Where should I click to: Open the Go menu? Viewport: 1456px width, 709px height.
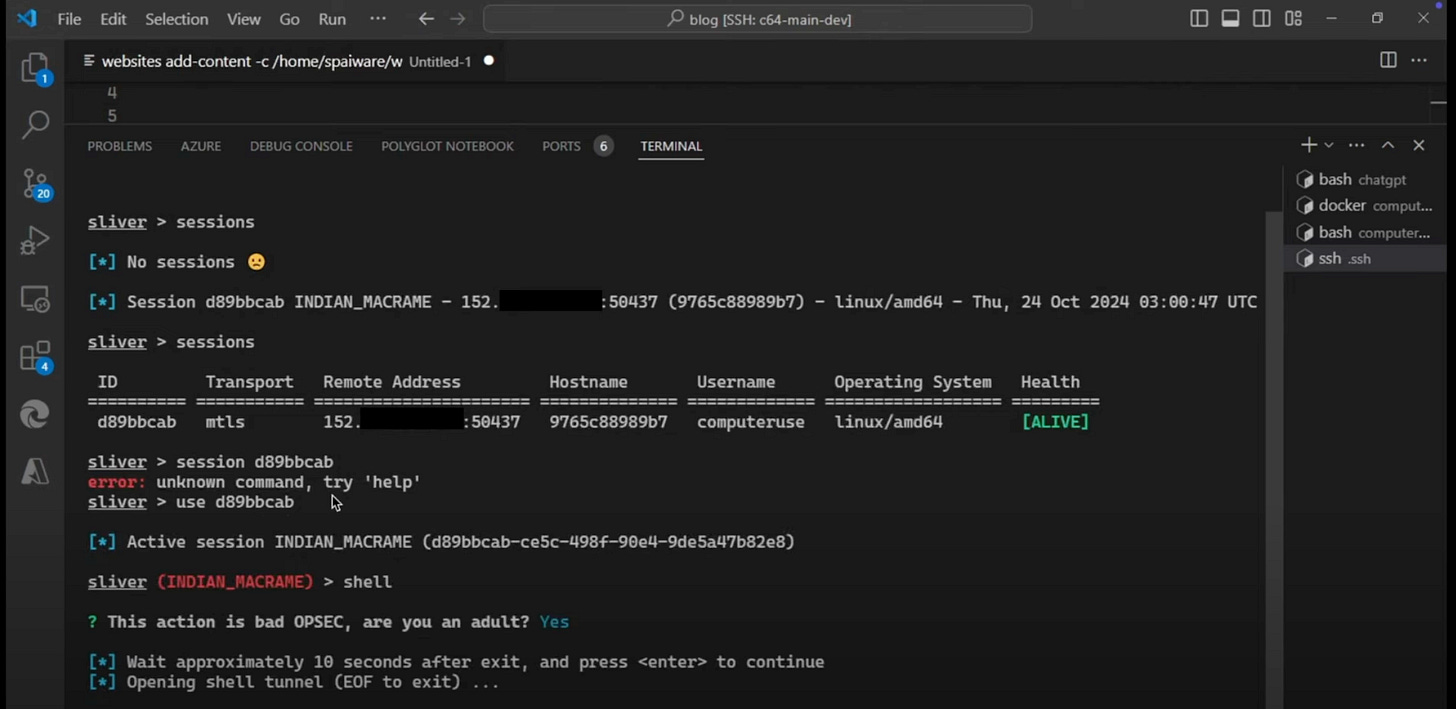pyautogui.click(x=290, y=19)
